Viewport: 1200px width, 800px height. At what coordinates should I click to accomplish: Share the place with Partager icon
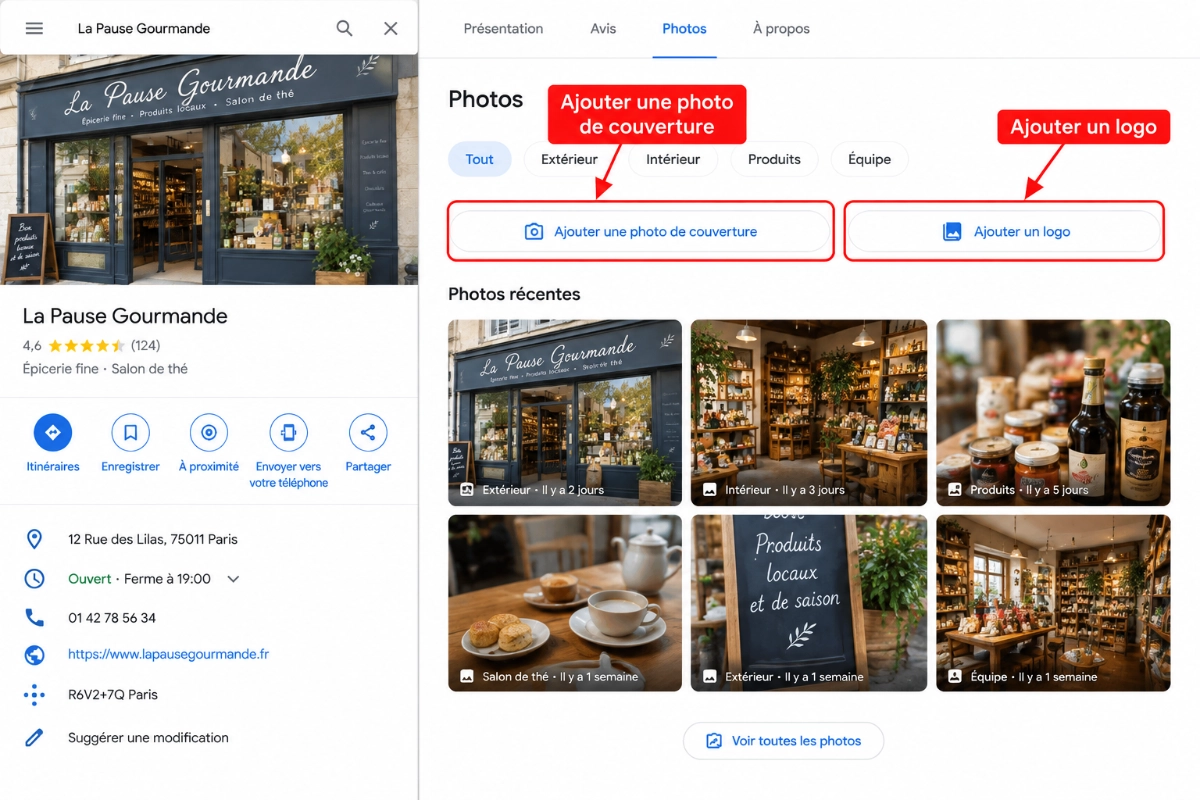click(x=368, y=432)
